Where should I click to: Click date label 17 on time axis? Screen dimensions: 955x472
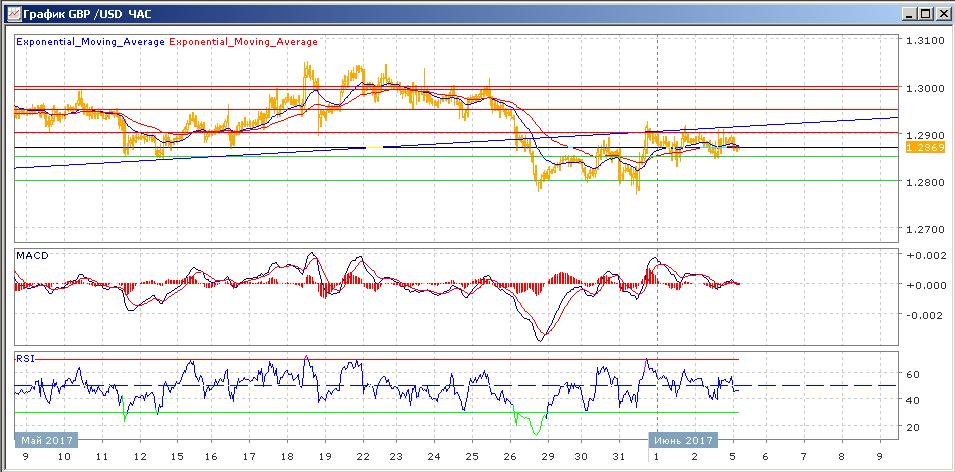point(249,456)
